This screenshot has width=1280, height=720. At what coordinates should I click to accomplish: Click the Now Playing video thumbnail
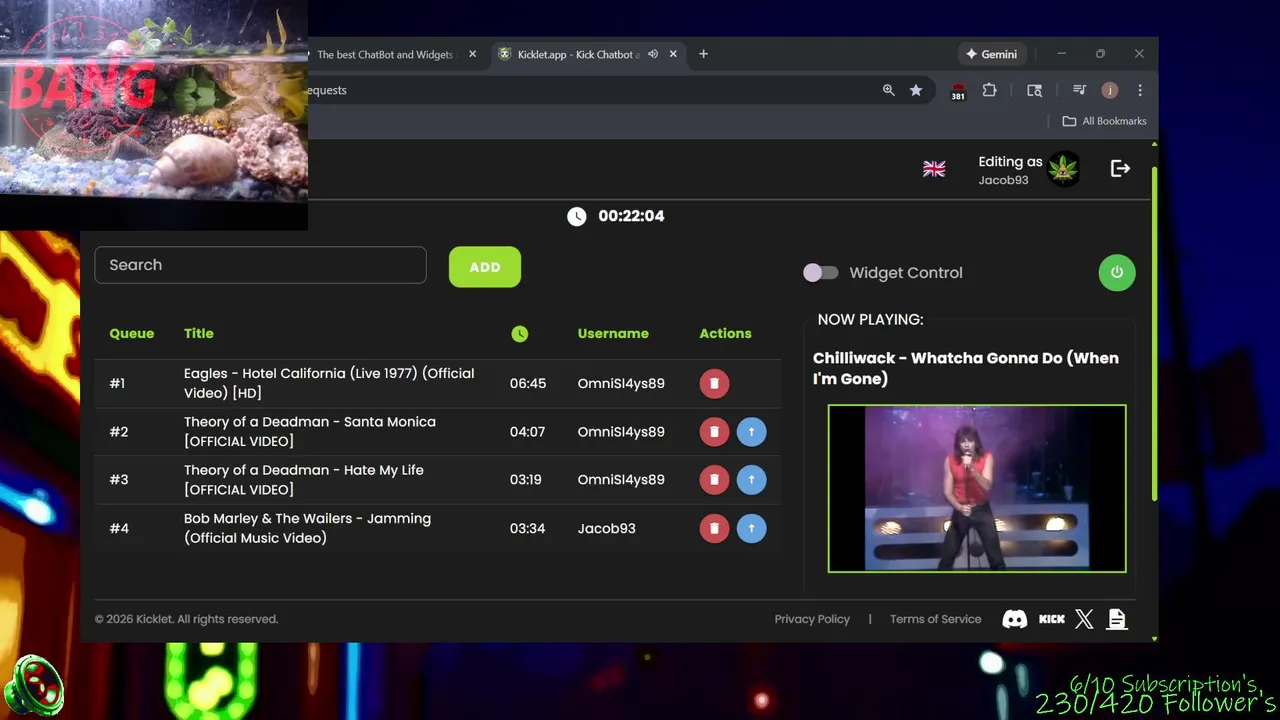click(977, 488)
